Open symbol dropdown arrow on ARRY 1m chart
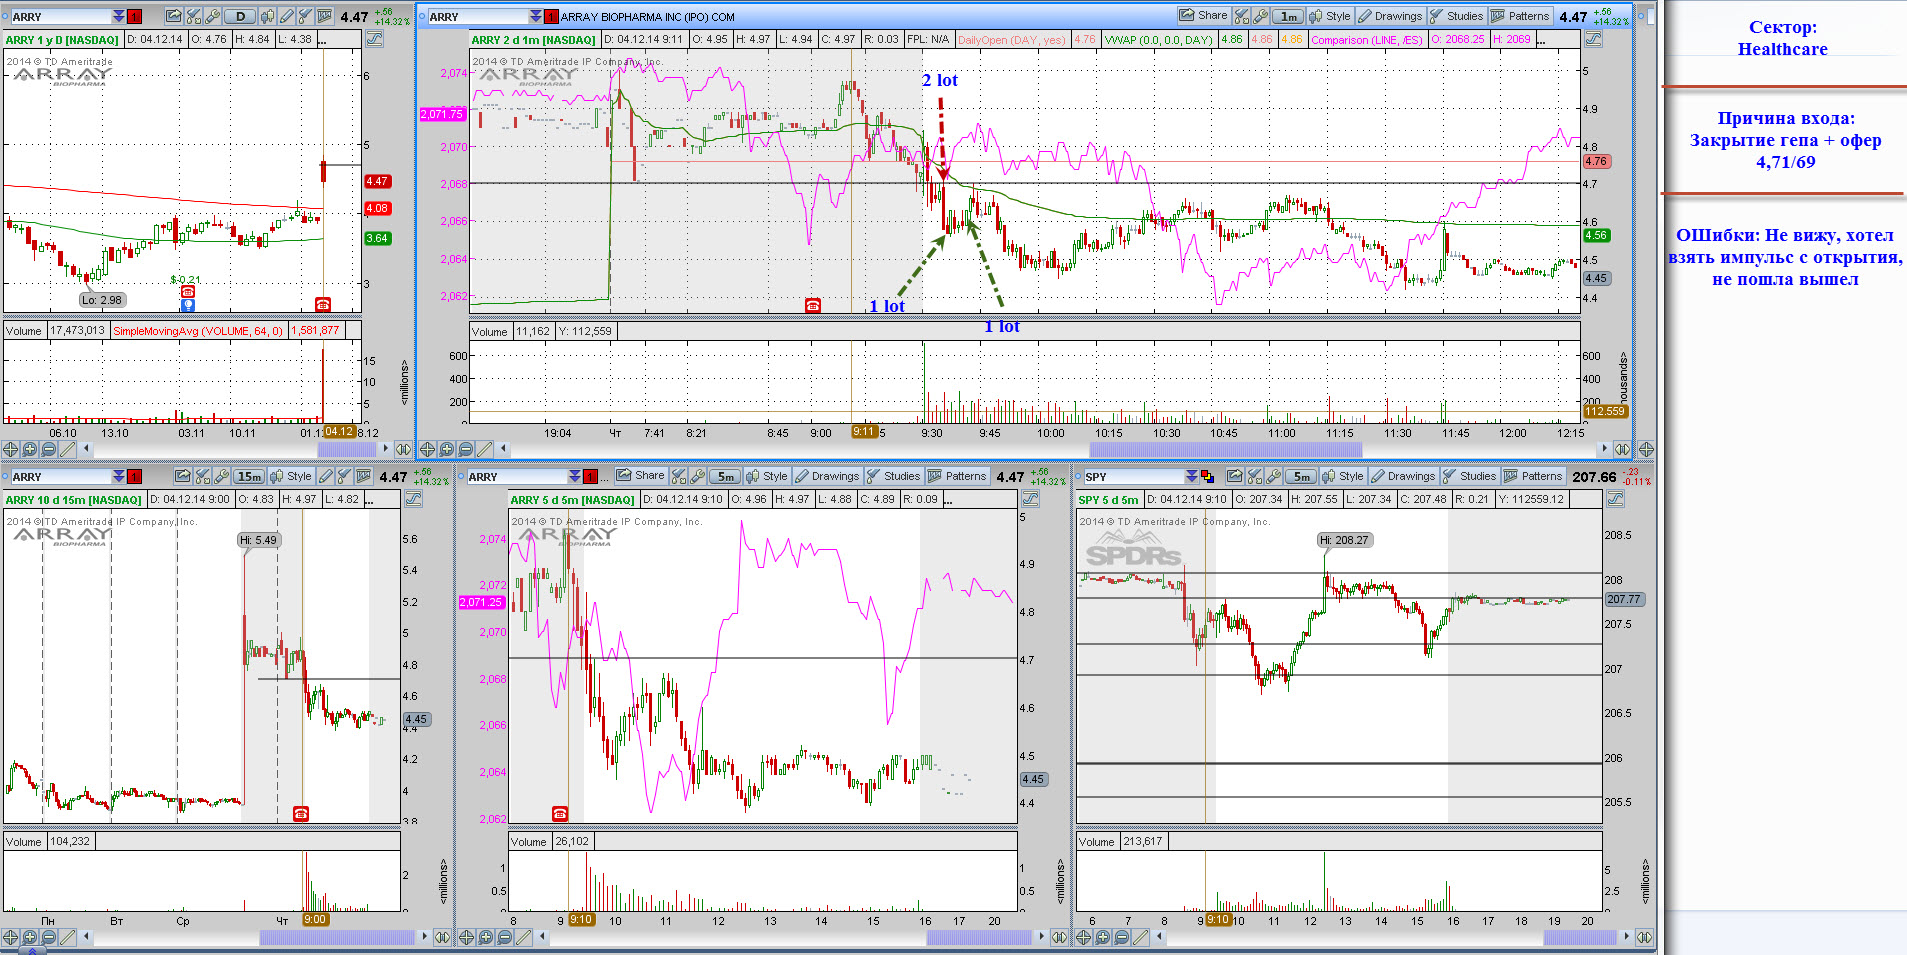This screenshot has height=955, width=1907. click(536, 16)
